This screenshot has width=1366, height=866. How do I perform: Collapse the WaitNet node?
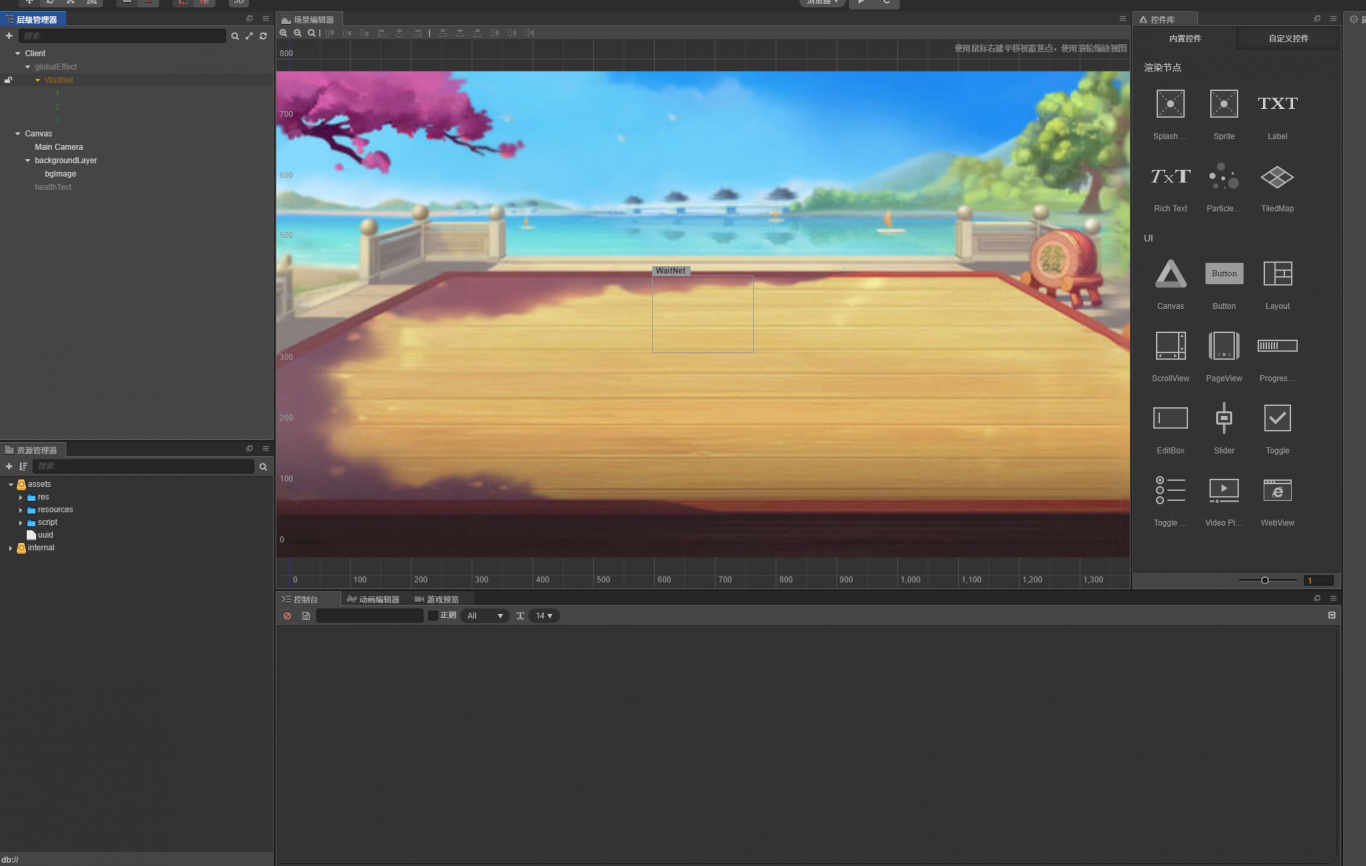click(38, 80)
